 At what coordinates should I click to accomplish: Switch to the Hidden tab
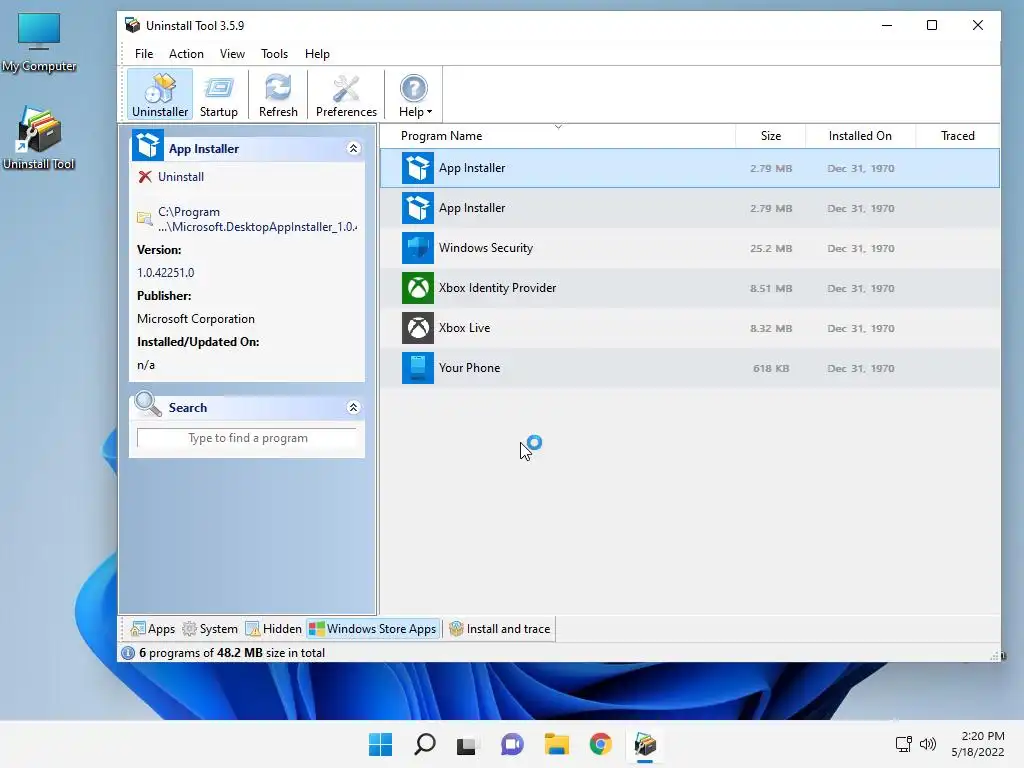[274, 629]
